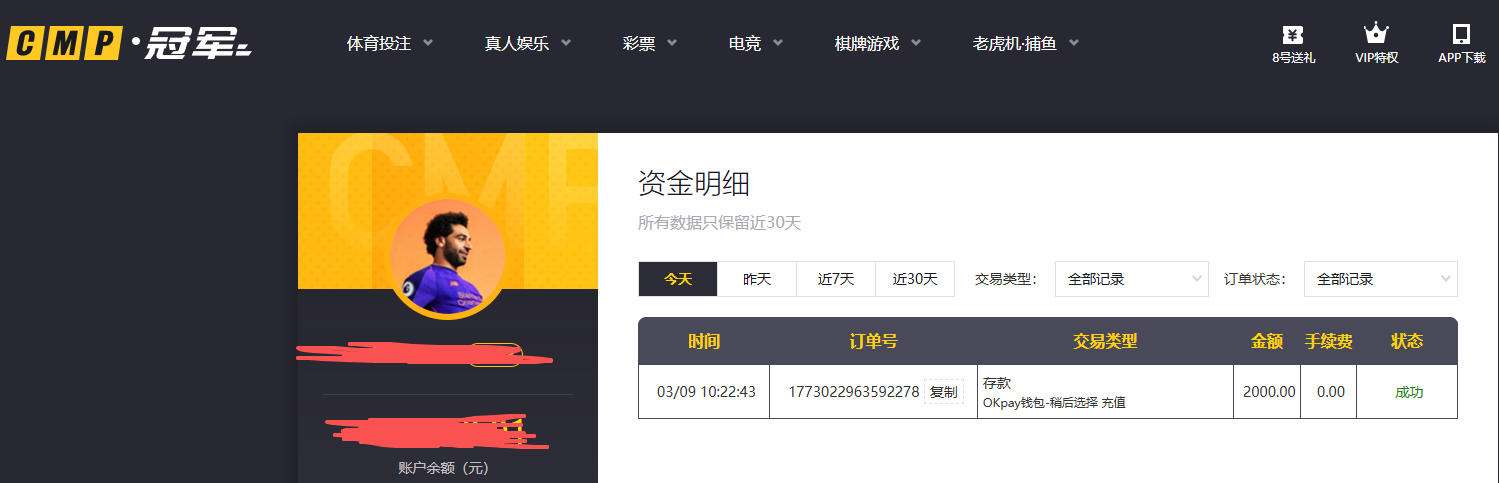Click the VIP特权 crown icon

click(x=1376, y=35)
